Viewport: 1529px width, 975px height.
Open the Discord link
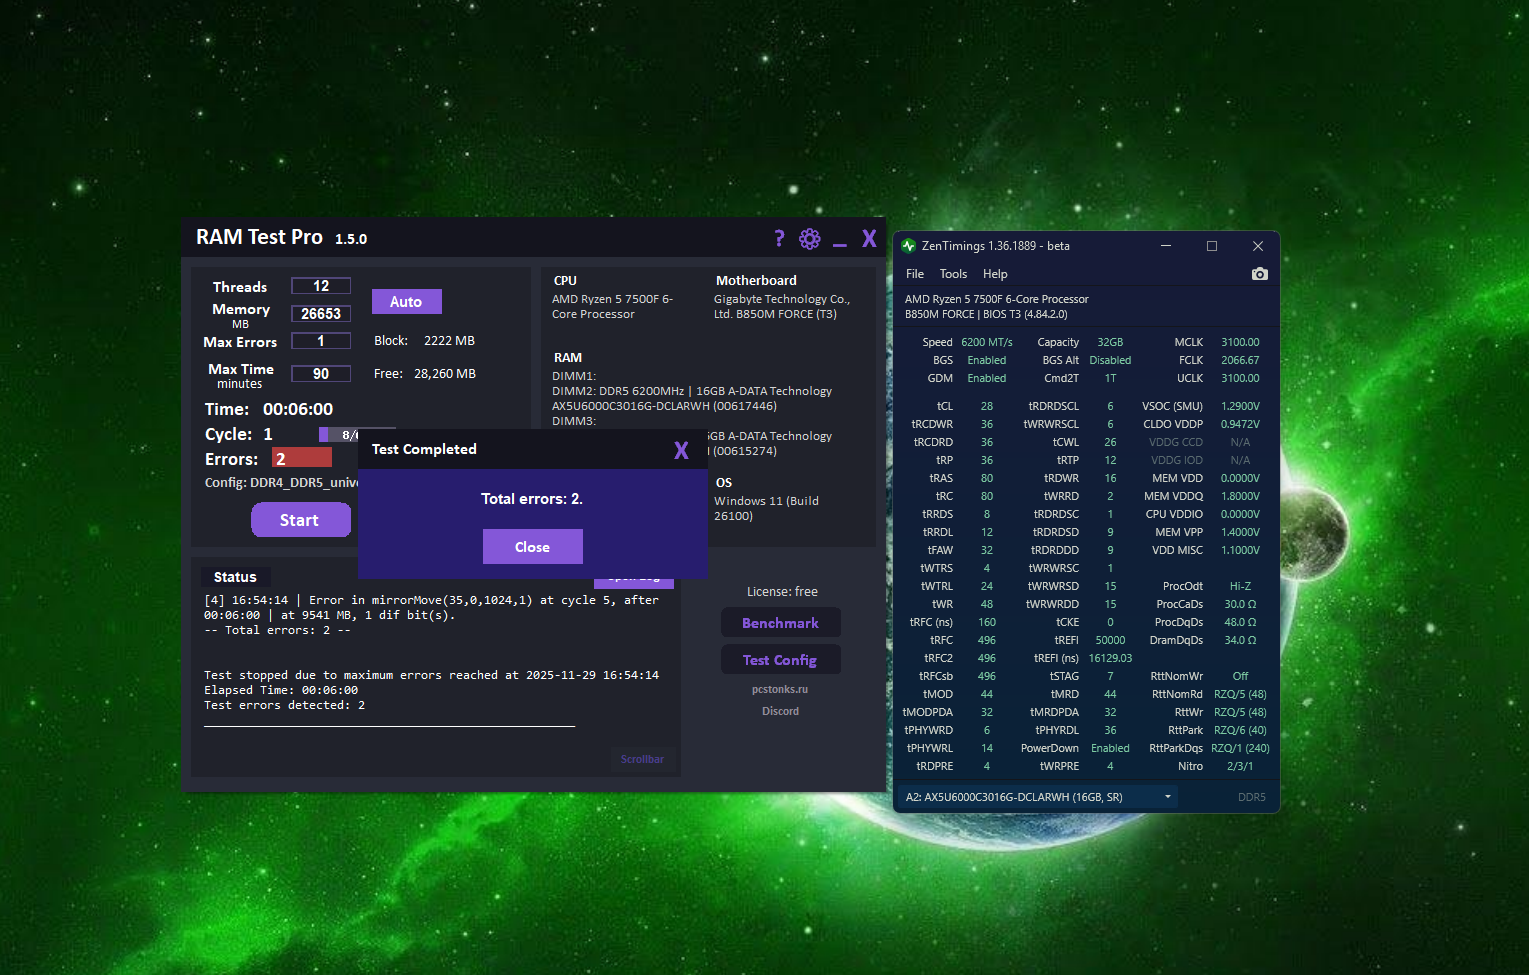click(x=780, y=711)
